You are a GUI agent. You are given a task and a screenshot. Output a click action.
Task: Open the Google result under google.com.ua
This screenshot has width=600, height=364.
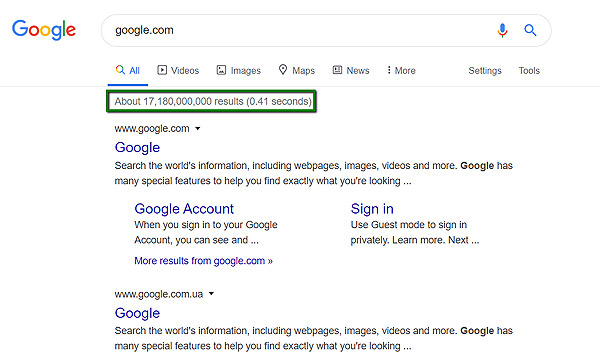[x=137, y=313]
